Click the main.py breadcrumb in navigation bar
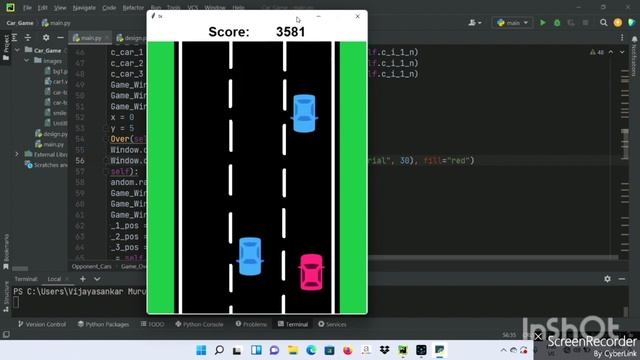640x360 pixels. pyautogui.click(x=56, y=23)
